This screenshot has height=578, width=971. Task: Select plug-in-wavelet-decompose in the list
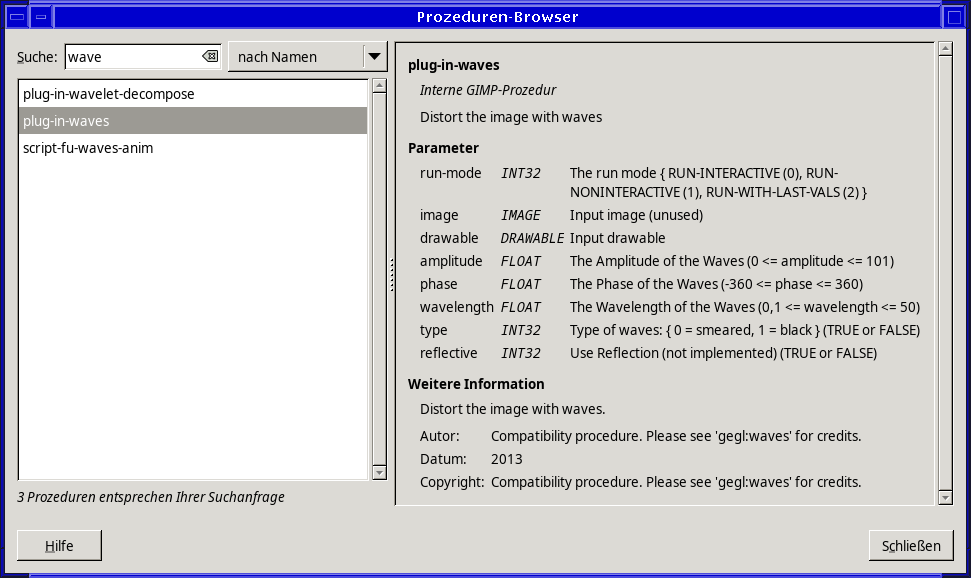coord(193,94)
